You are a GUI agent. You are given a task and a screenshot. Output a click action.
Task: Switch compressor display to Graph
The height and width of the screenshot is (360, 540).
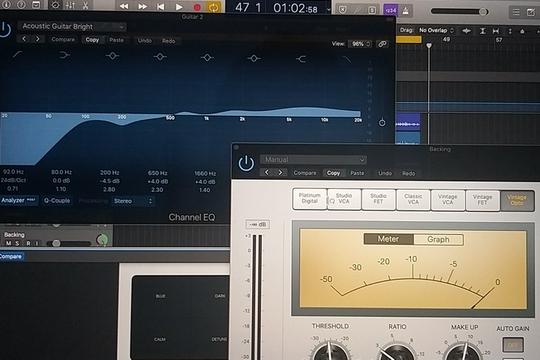point(438,239)
